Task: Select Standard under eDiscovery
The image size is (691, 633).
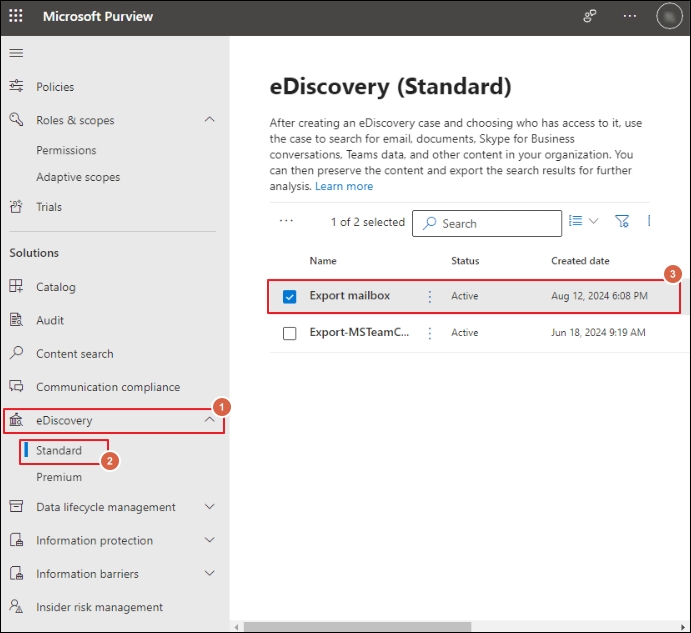Action: point(59,451)
